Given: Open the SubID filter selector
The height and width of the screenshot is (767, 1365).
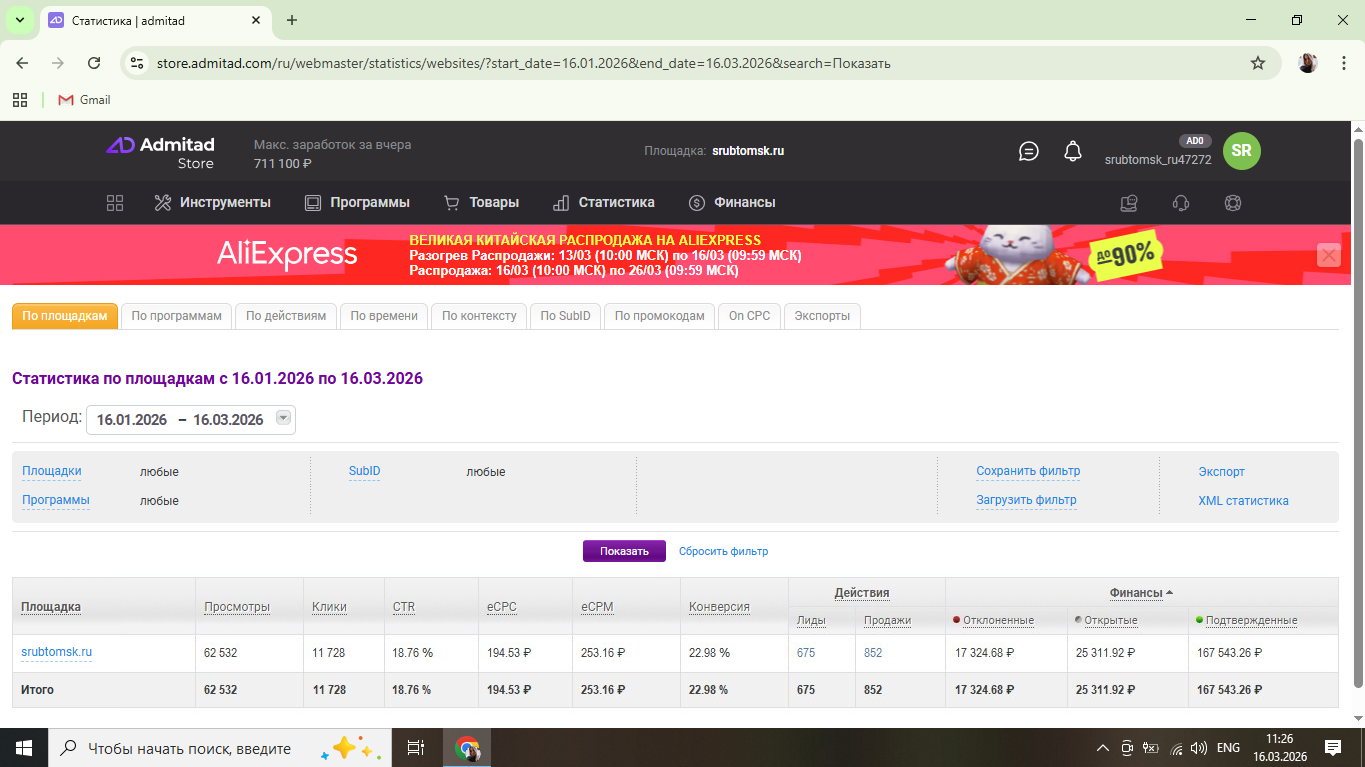Looking at the screenshot, I should (364, 471).
